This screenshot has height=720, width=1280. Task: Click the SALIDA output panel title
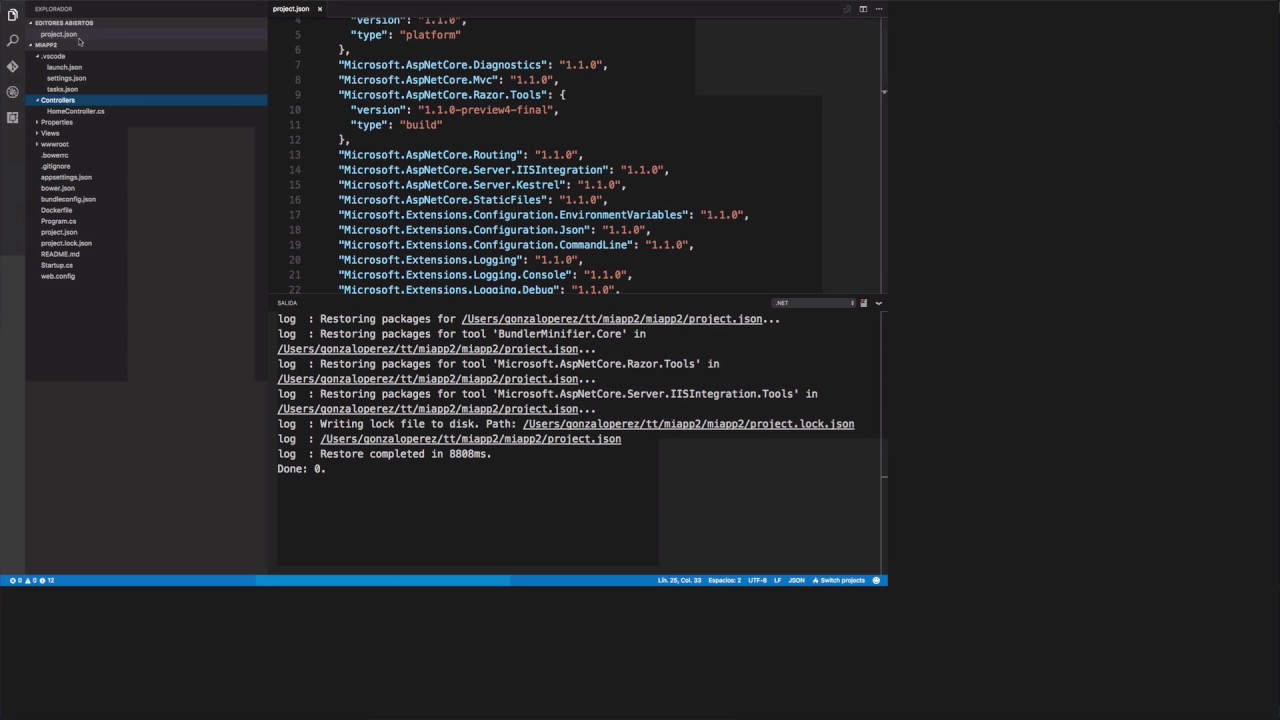point(287,303)
